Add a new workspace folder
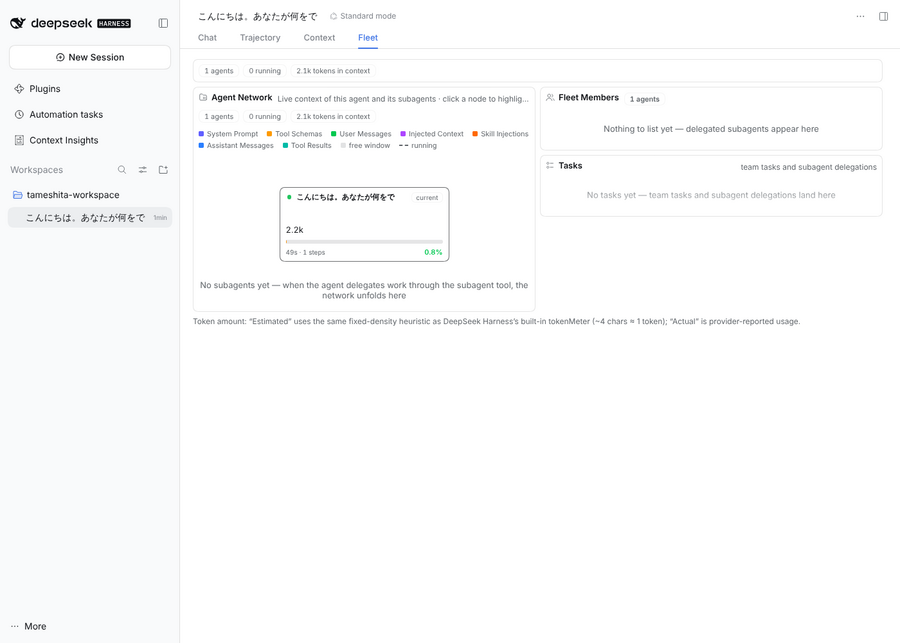This screenshot has width=900, height=643. tap(163, 169)
